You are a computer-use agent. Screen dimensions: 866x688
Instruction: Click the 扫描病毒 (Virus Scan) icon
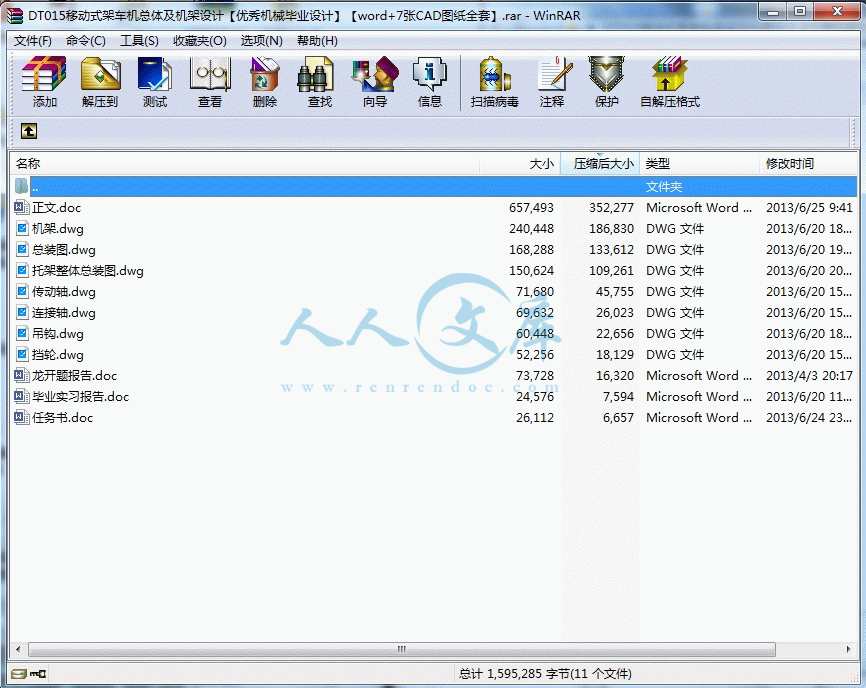(495, 74)
